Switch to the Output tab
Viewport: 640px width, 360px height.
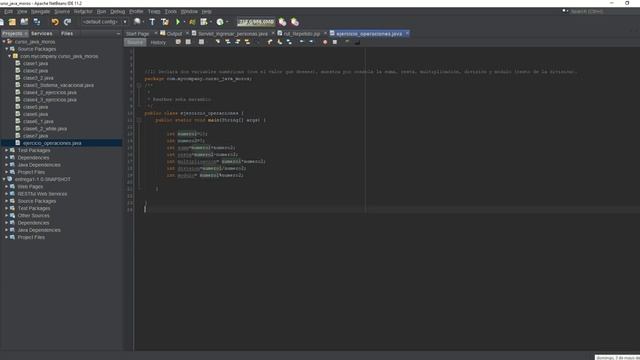point(174,34)
